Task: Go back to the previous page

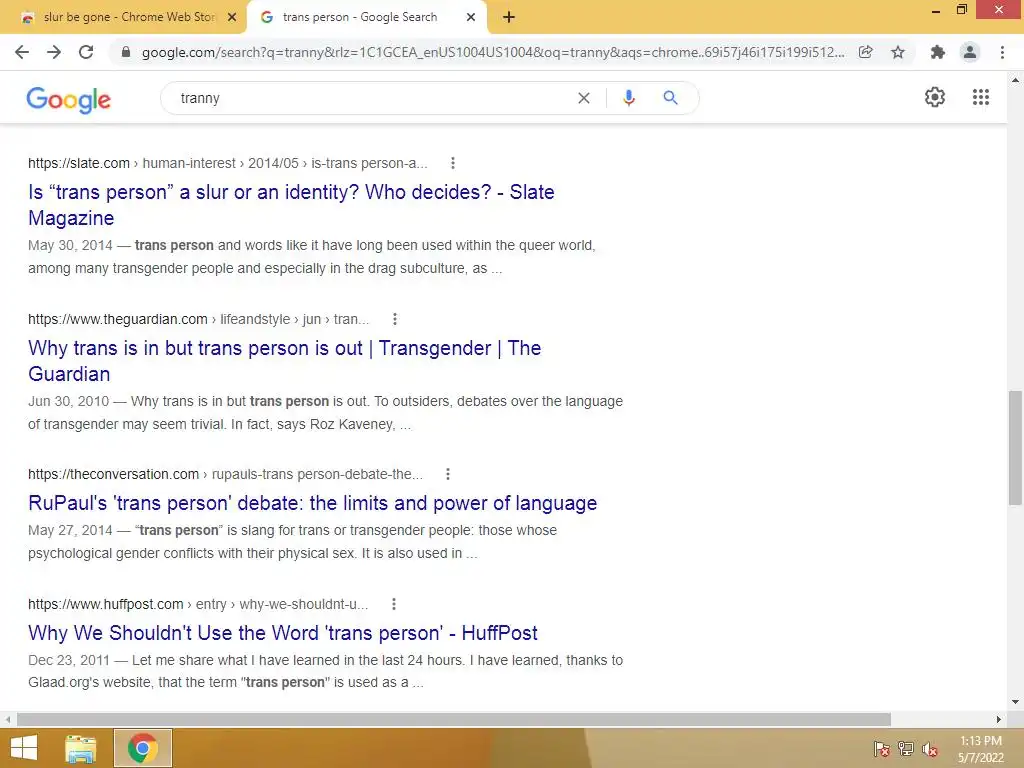Action: [22, 52]
